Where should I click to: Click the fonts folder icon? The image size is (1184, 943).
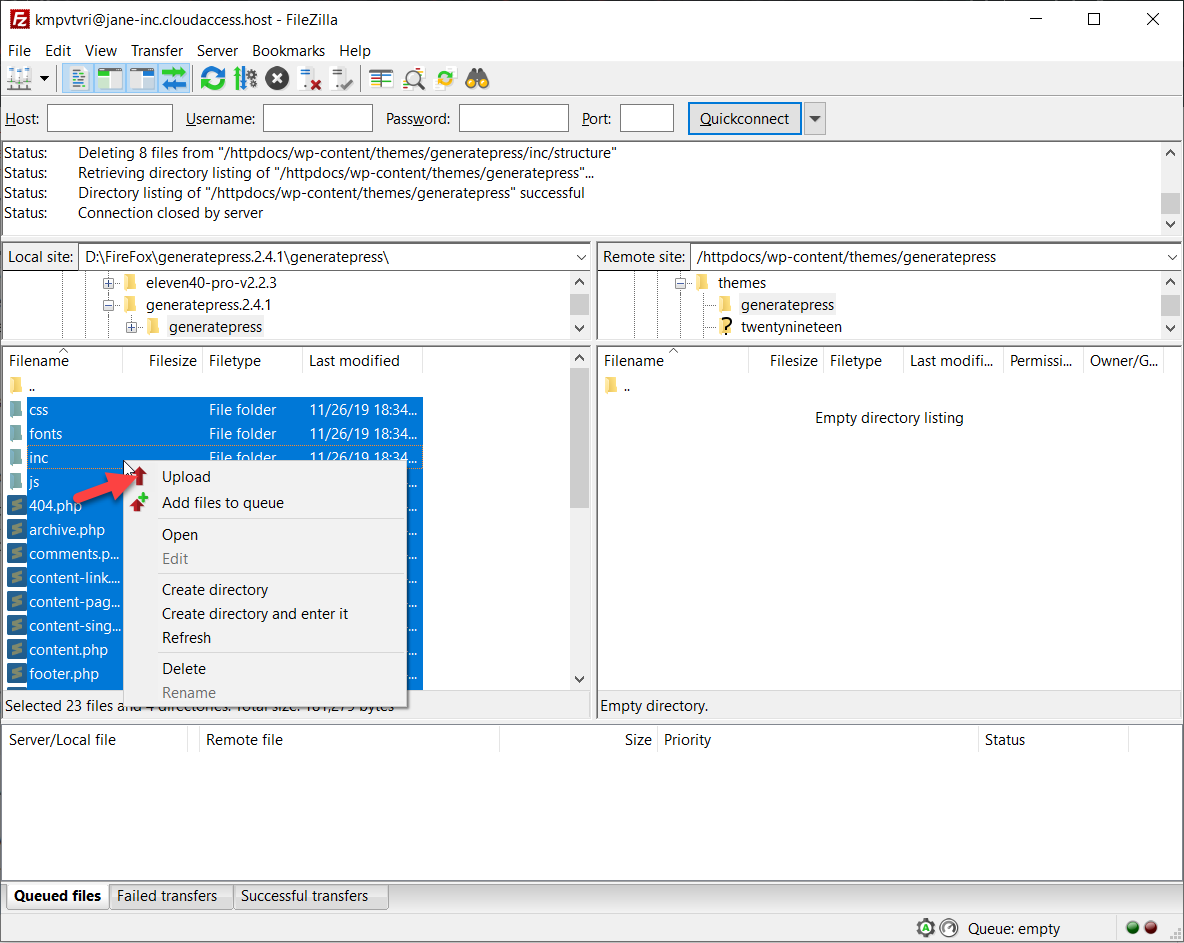point(16,433)
